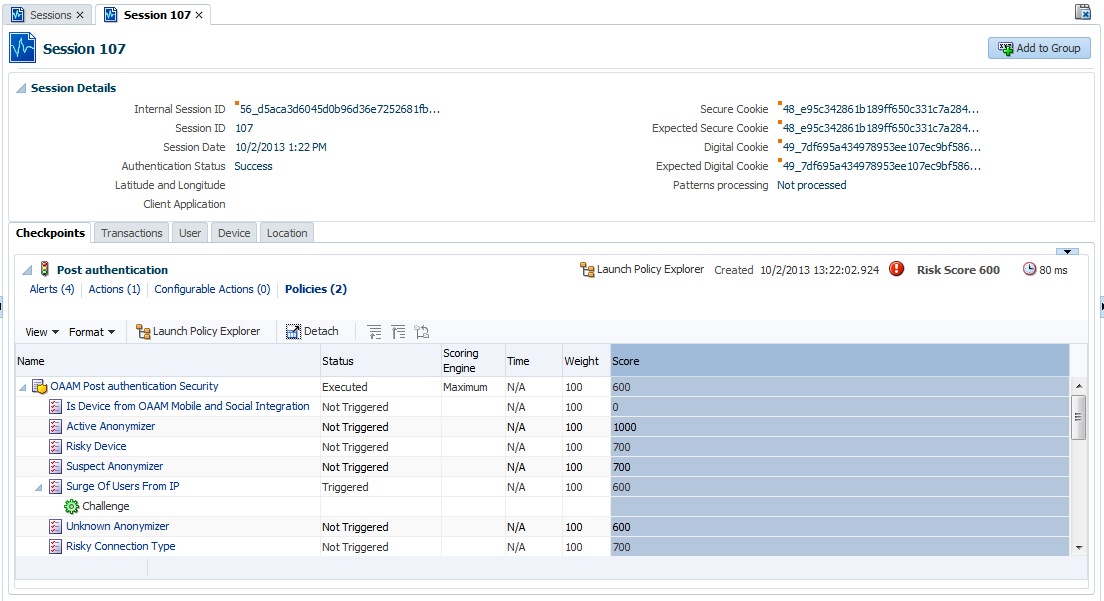
Task: Select the Checkpoints tab
Action: point(50,233)
